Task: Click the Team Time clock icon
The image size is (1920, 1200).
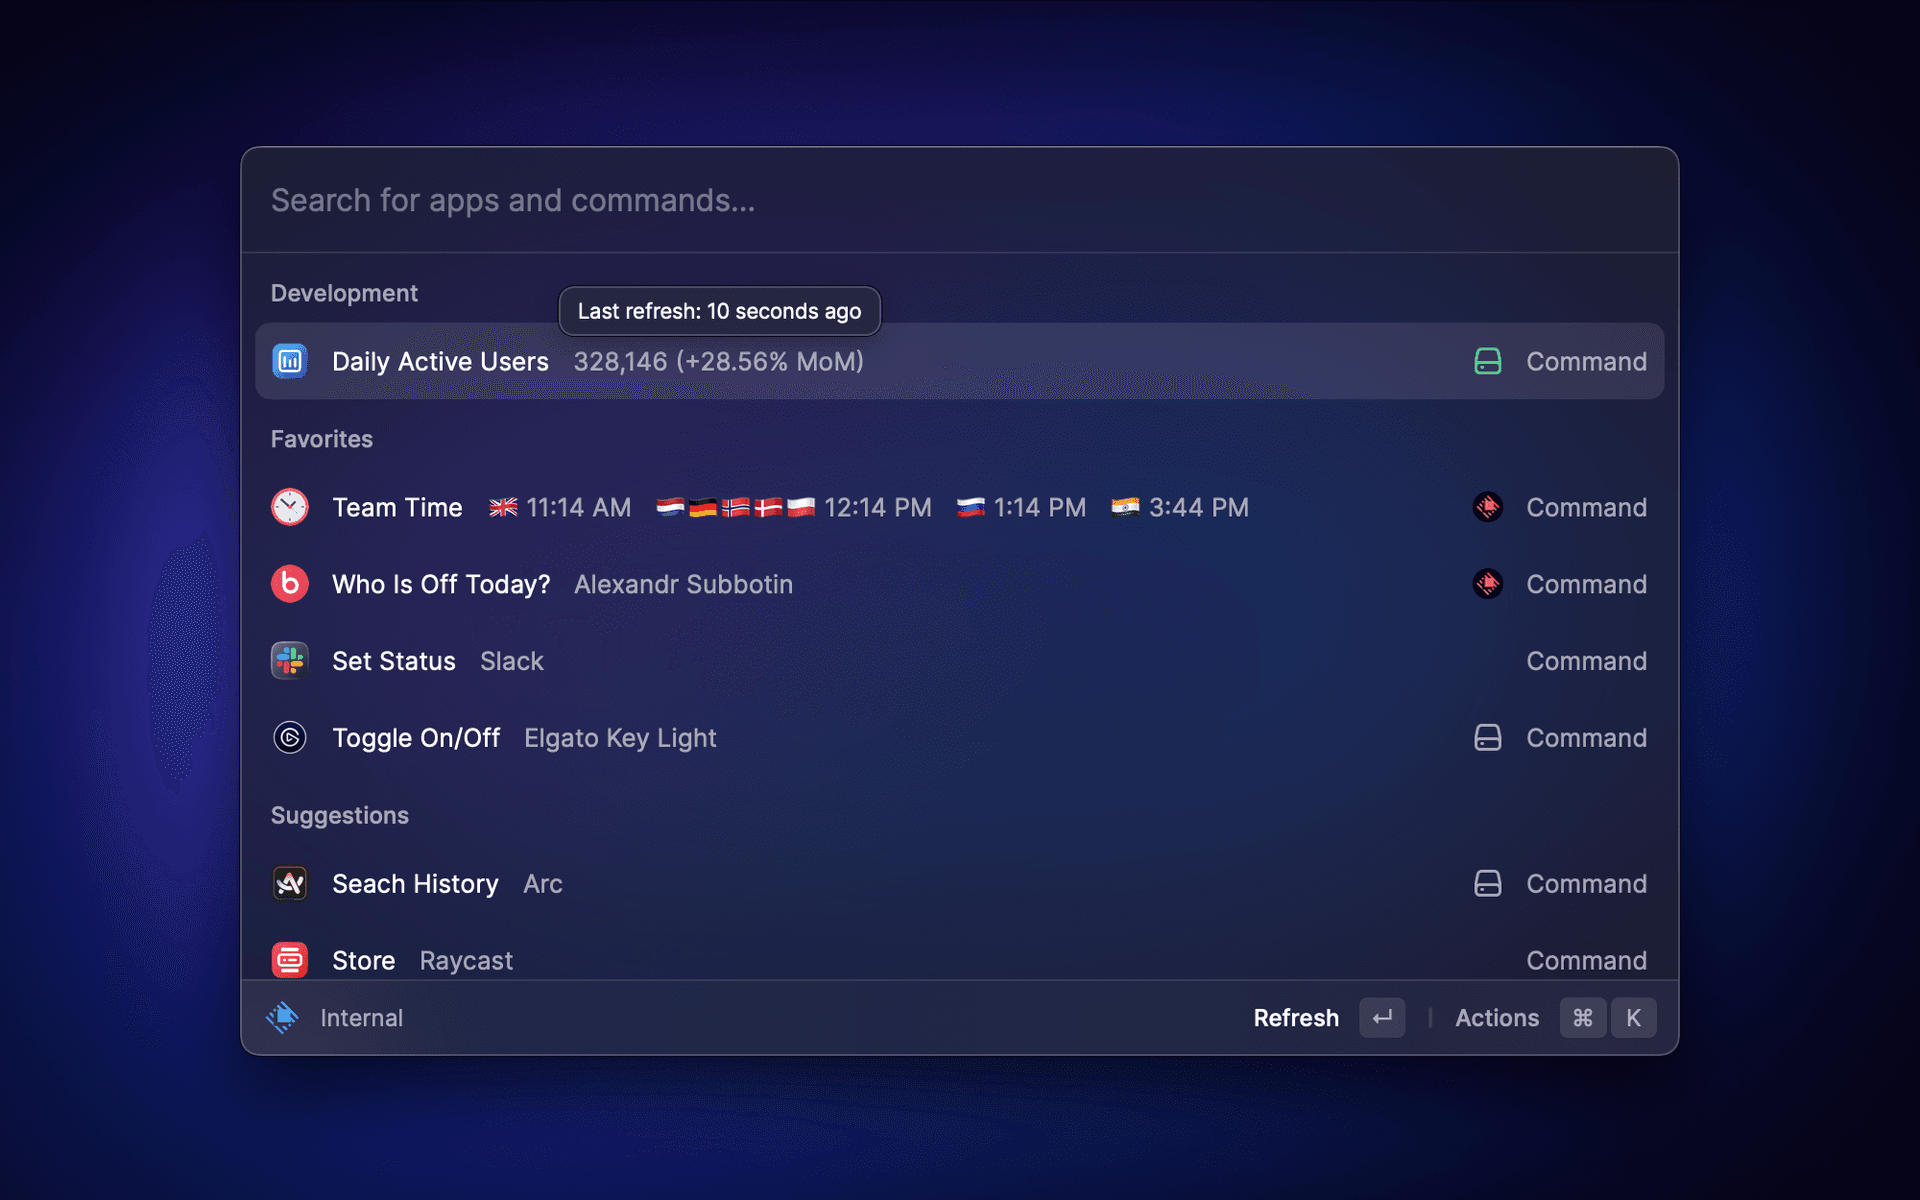Action: coord(290,507)
